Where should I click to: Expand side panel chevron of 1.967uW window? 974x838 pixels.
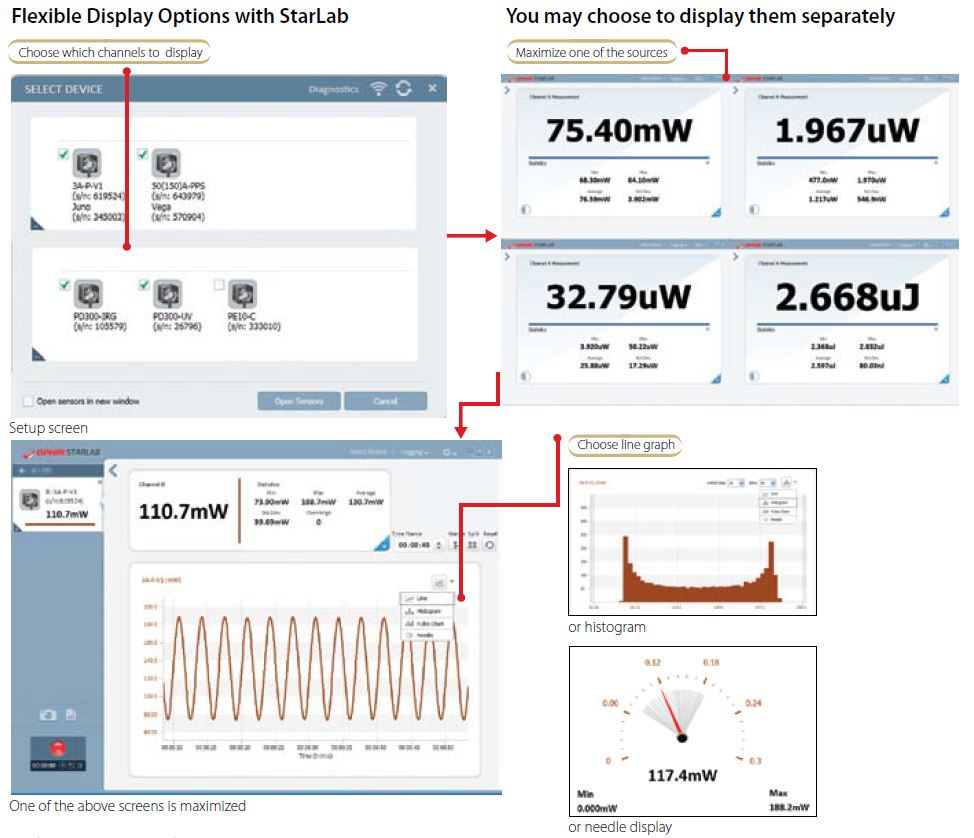(x=735, y=91)
